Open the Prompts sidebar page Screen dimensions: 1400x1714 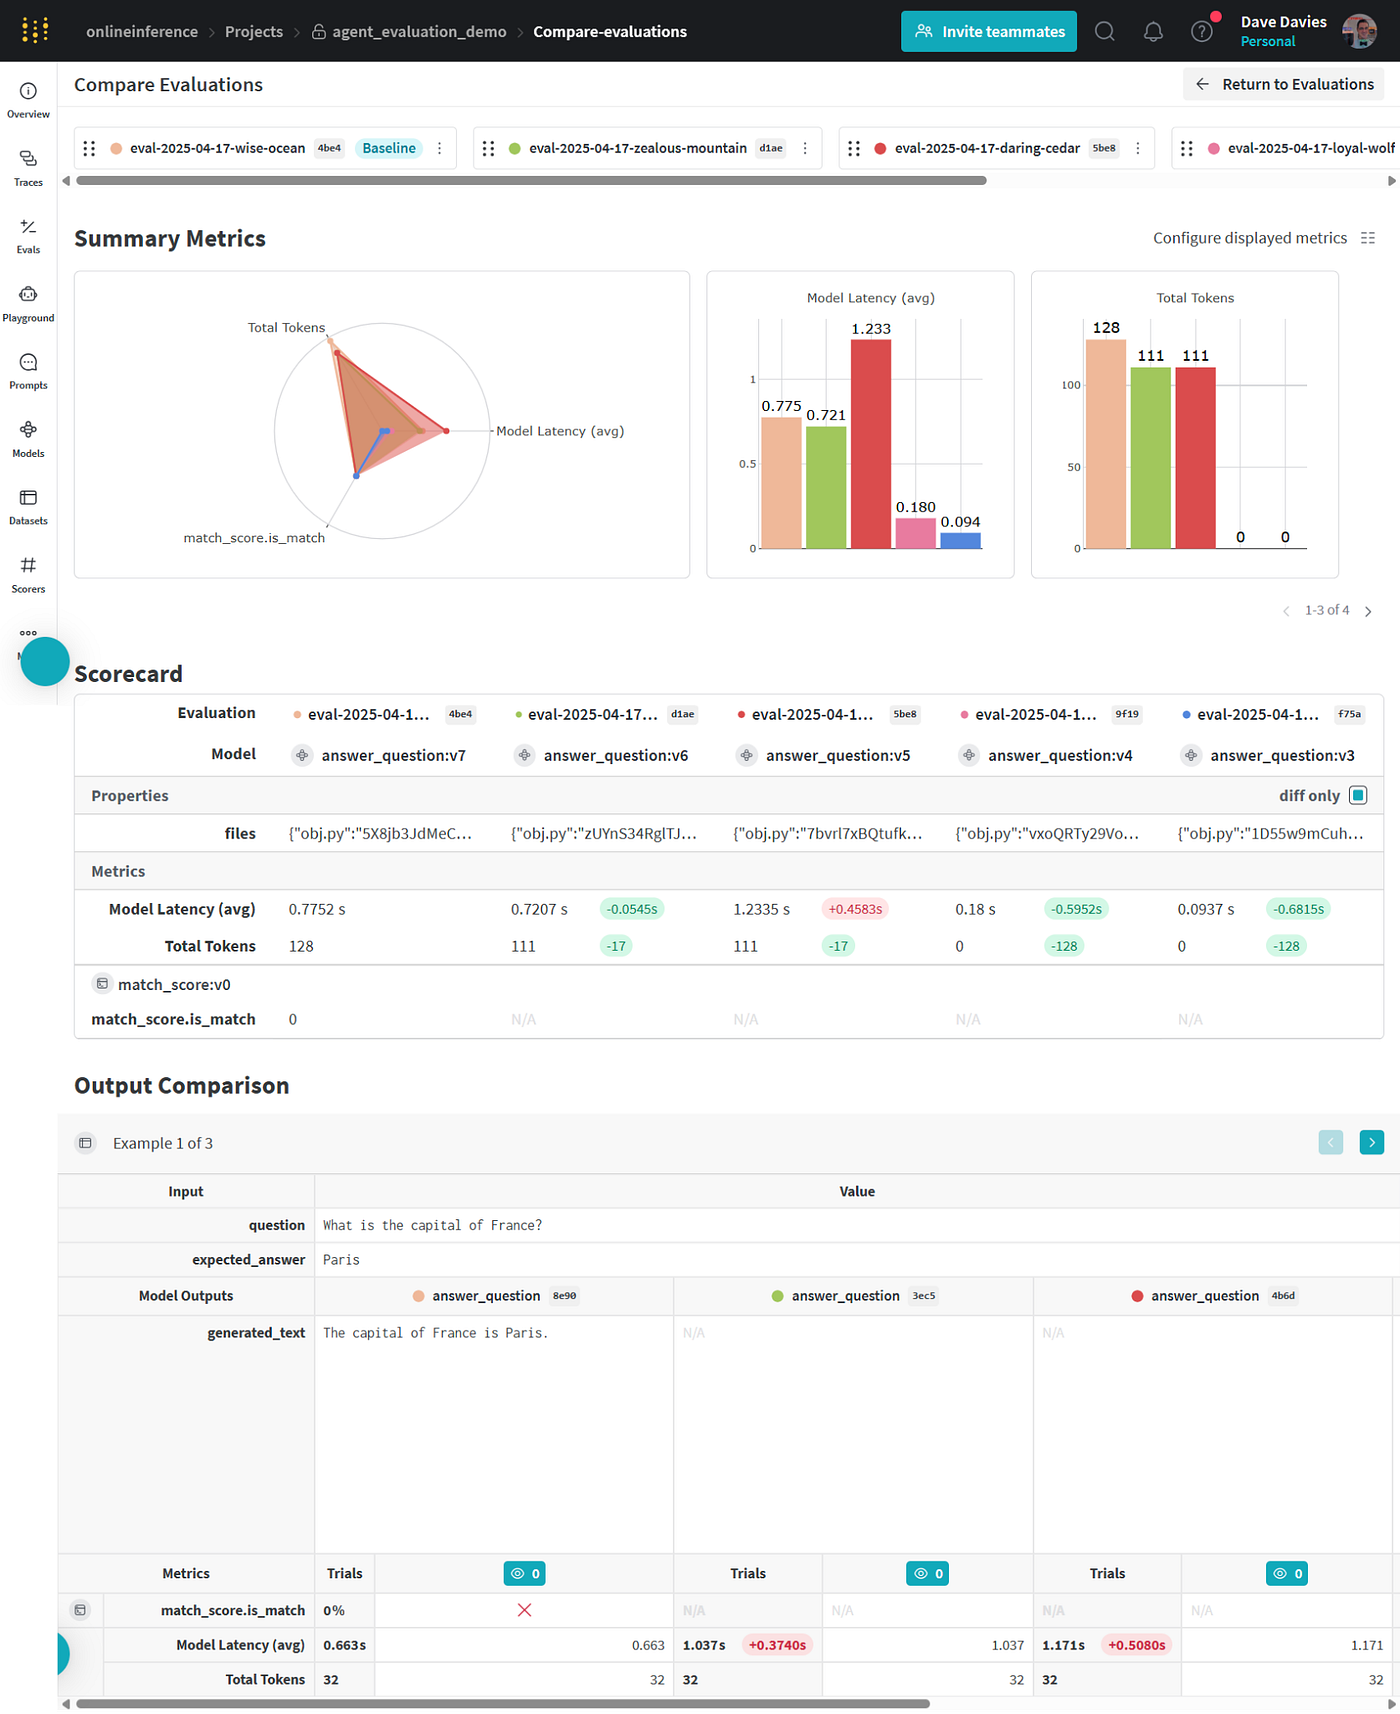coord(28,372)
